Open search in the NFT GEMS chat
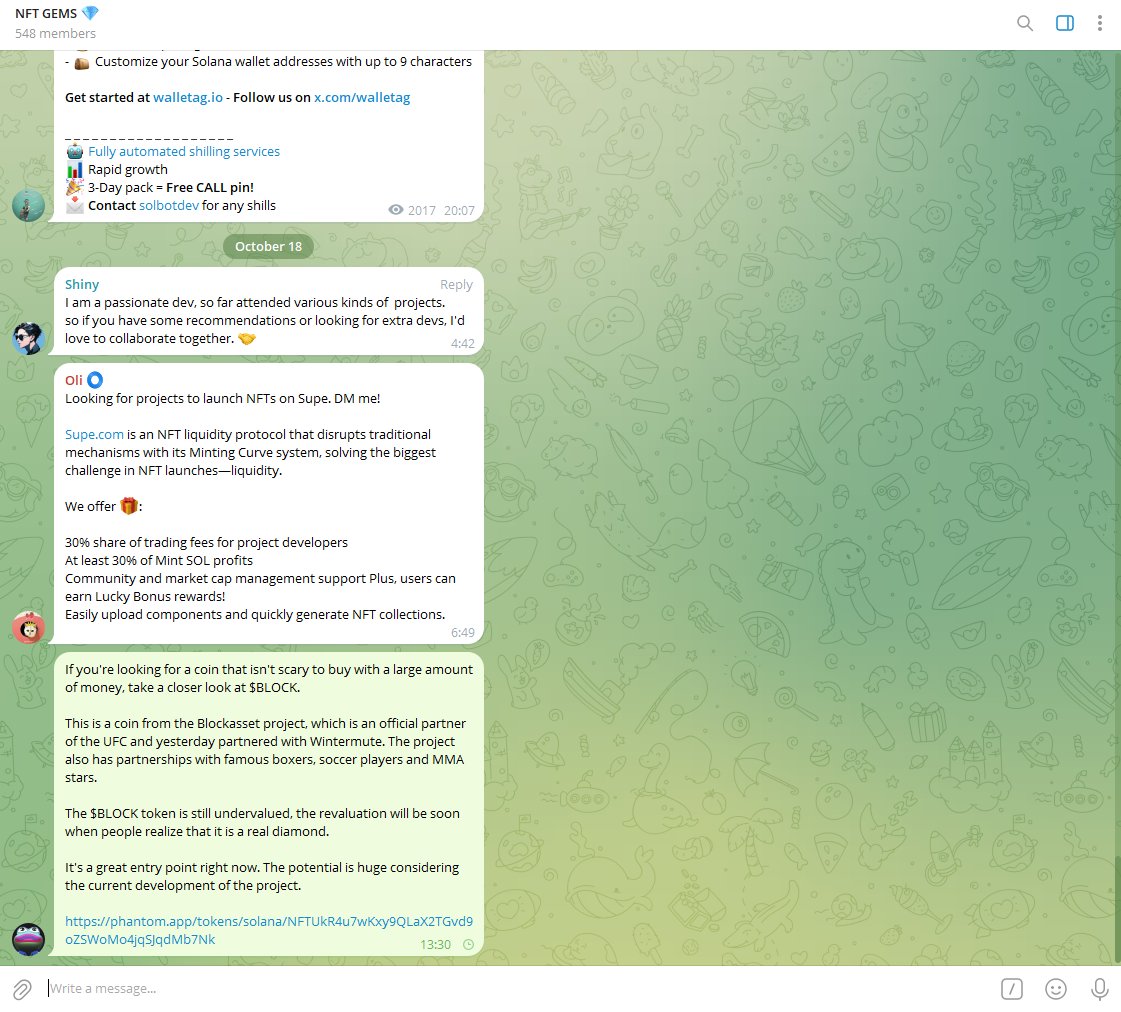The height and width of the screenshot is (1012, 1121). click(x=1024, y=24)
